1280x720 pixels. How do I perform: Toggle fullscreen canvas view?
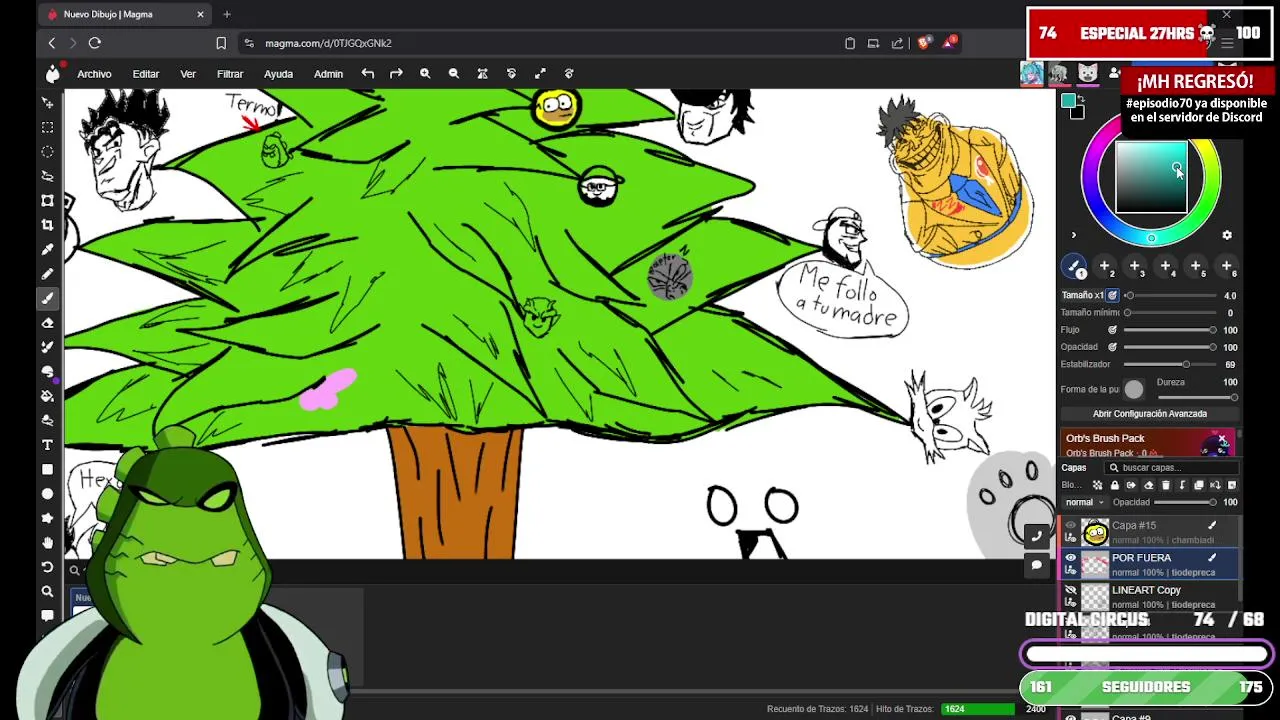pyautogui.click(x=540, y=73)
